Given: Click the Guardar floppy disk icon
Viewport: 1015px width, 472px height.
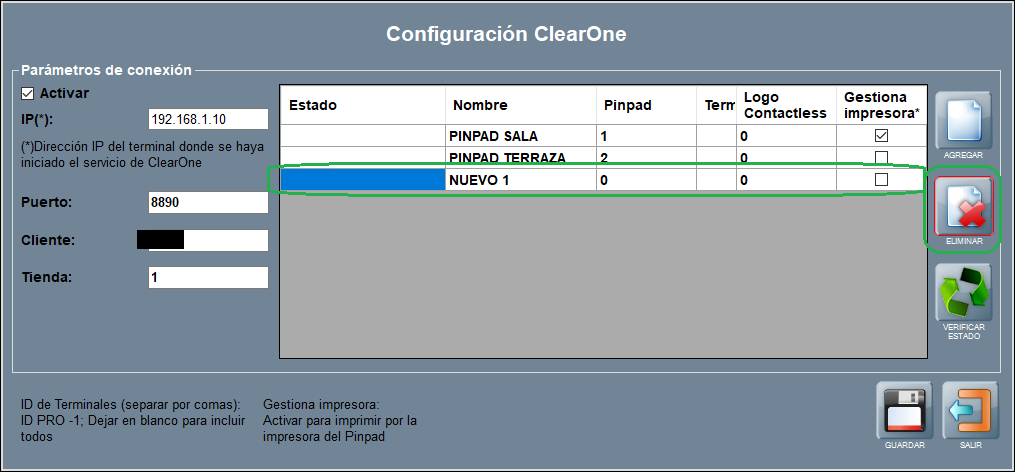Looking at the screenshot, I should pos(904,411).
